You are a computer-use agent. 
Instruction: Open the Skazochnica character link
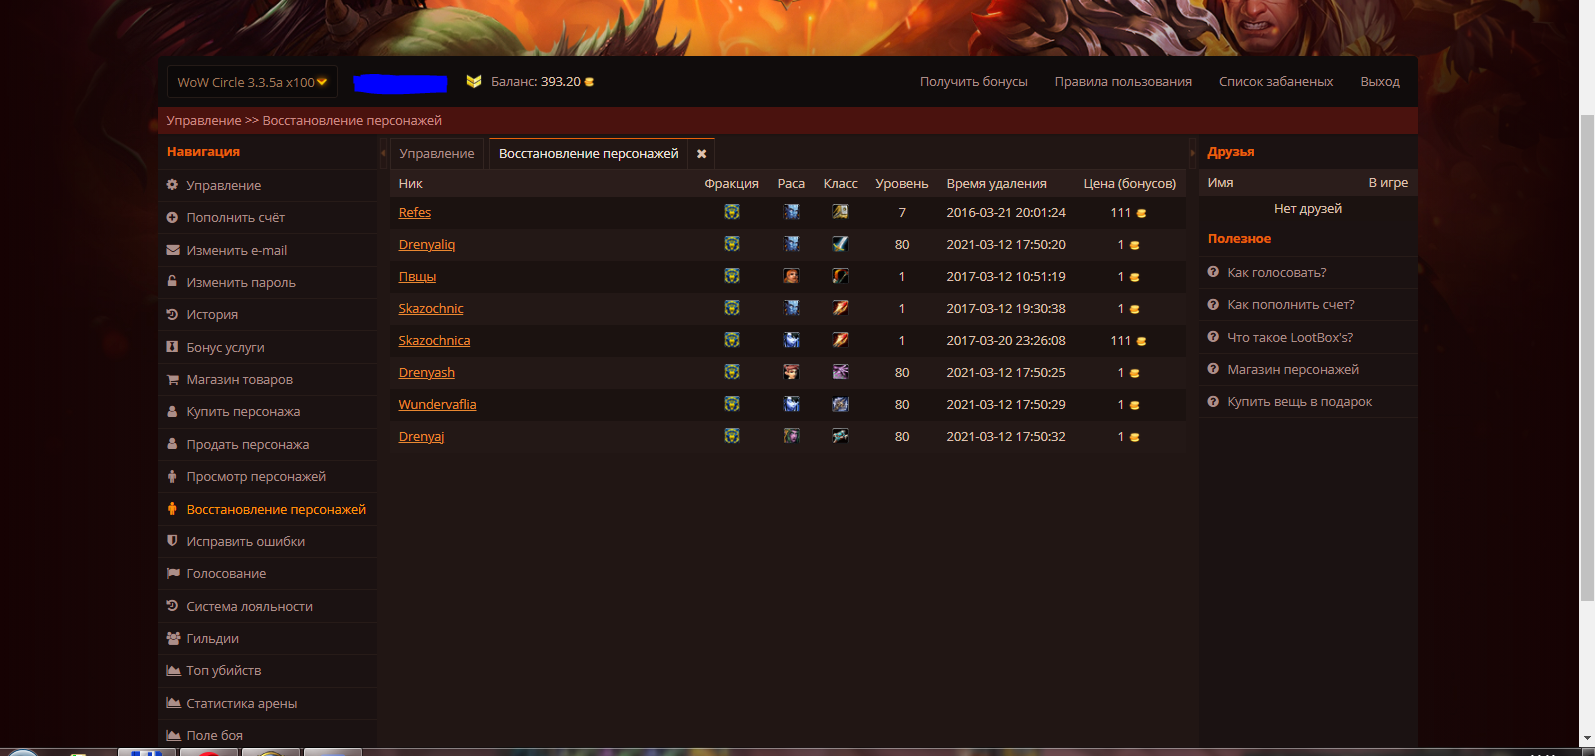click(434, 340)
